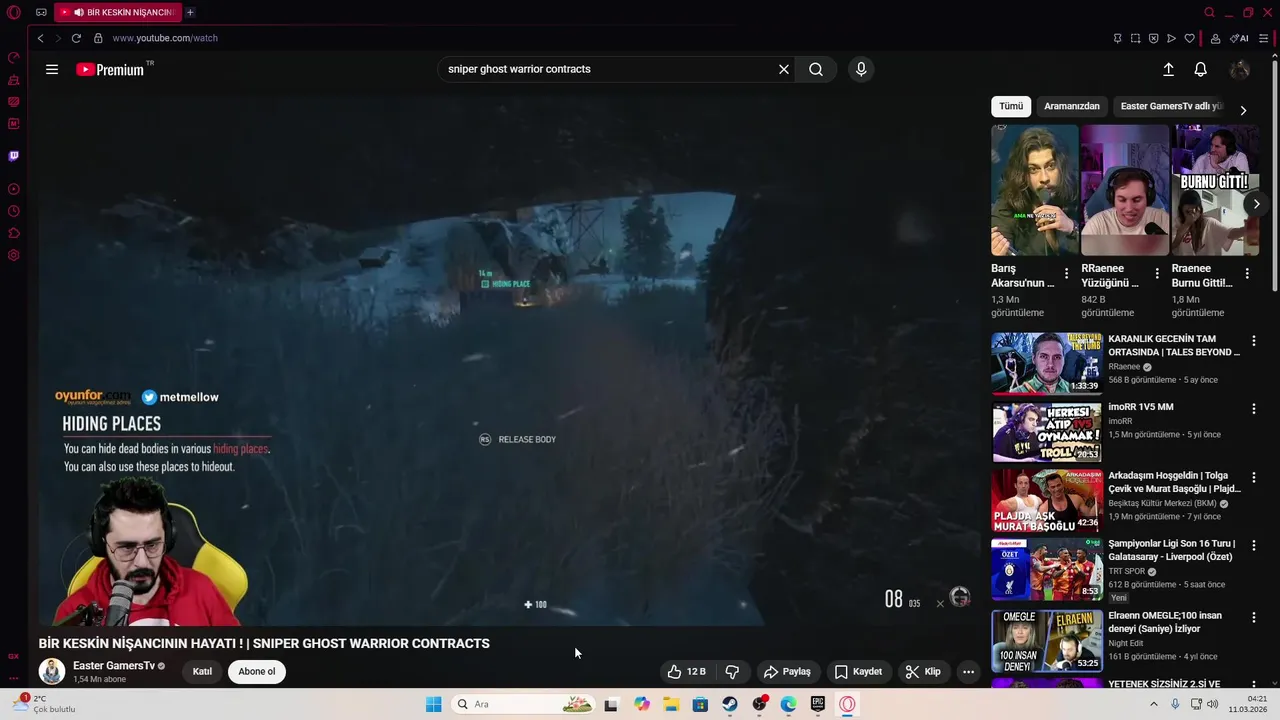Open the ad blocker shield icon

[x=1154, y=38]
